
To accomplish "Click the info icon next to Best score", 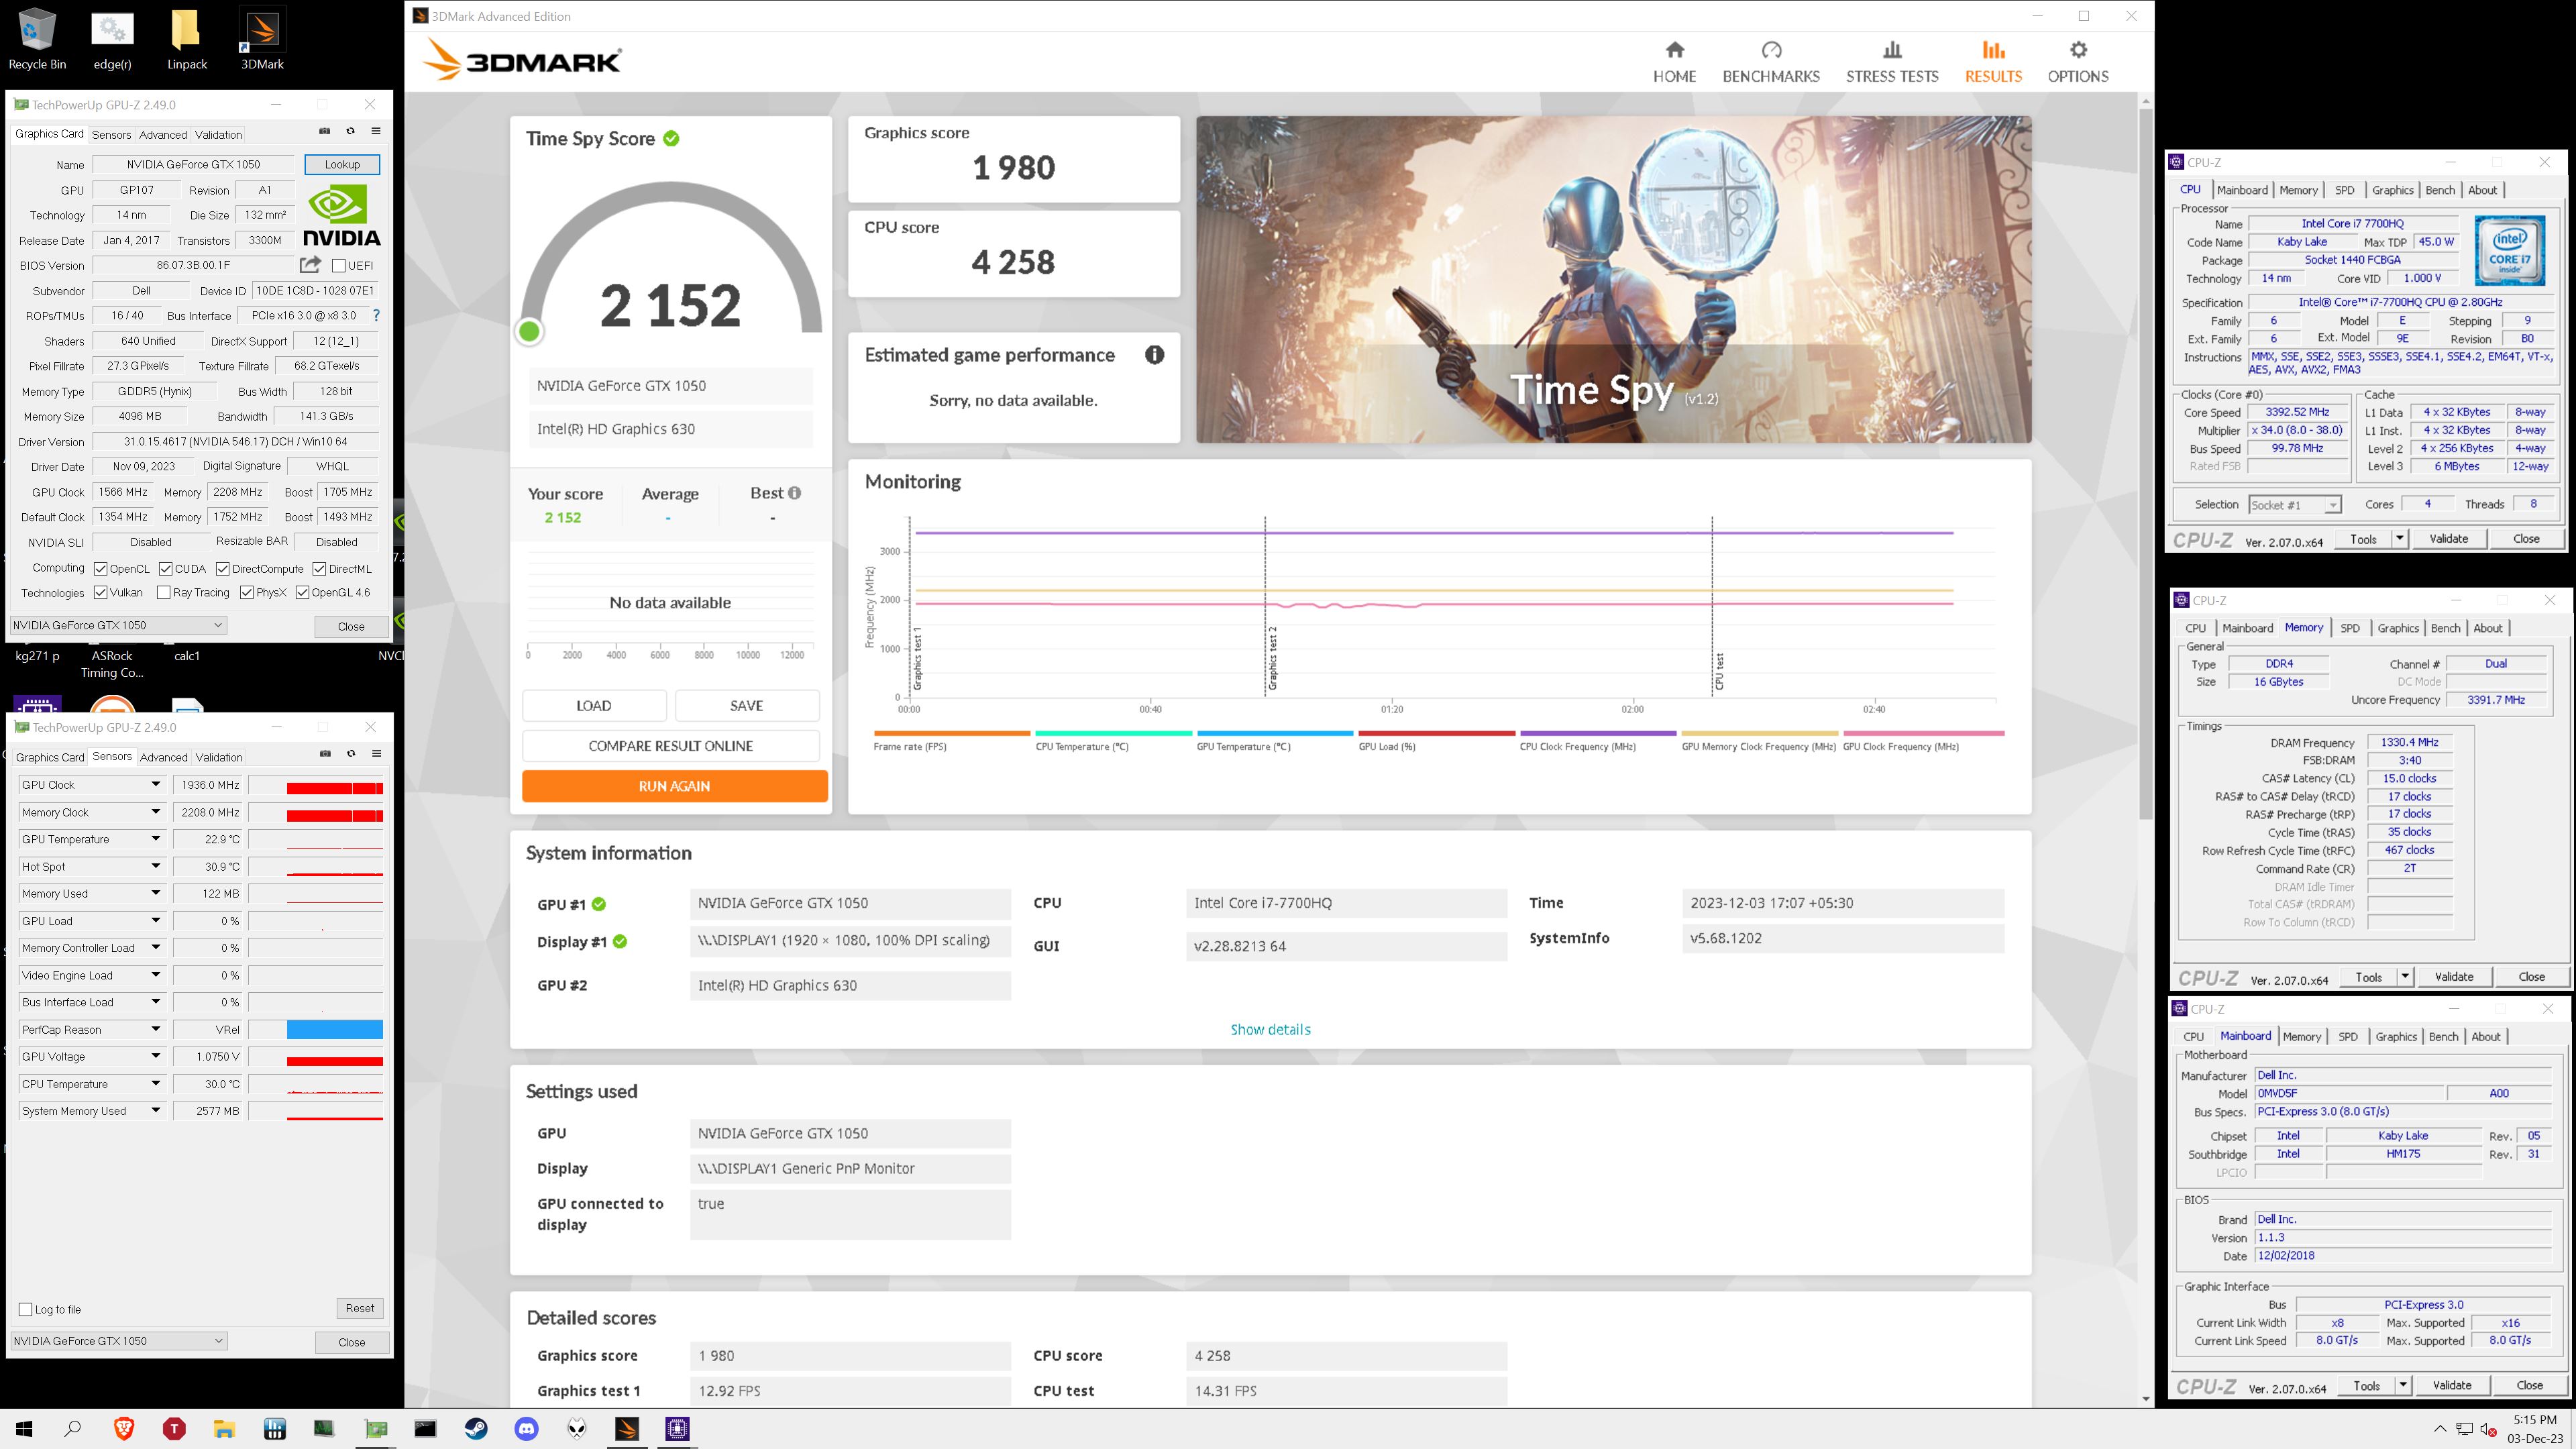I will click(794, 493).
